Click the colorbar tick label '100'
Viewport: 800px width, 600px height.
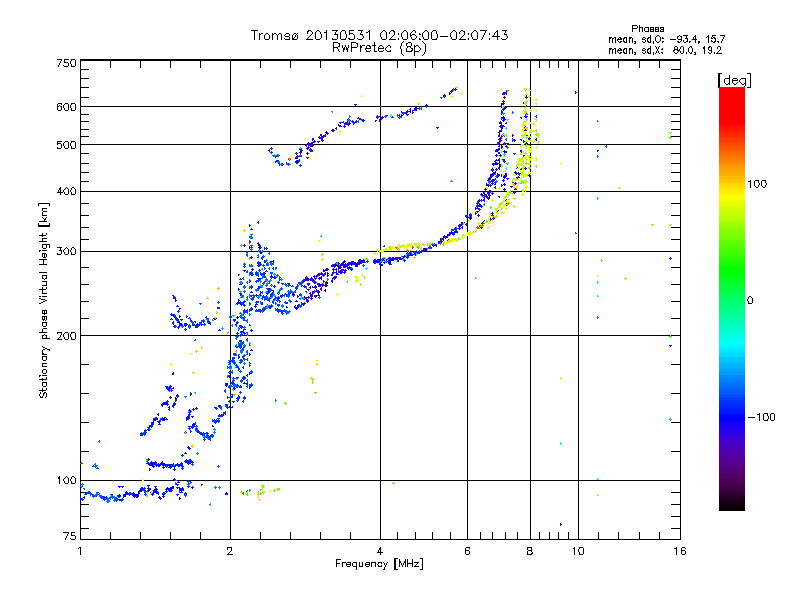click(x=757, y=184)
